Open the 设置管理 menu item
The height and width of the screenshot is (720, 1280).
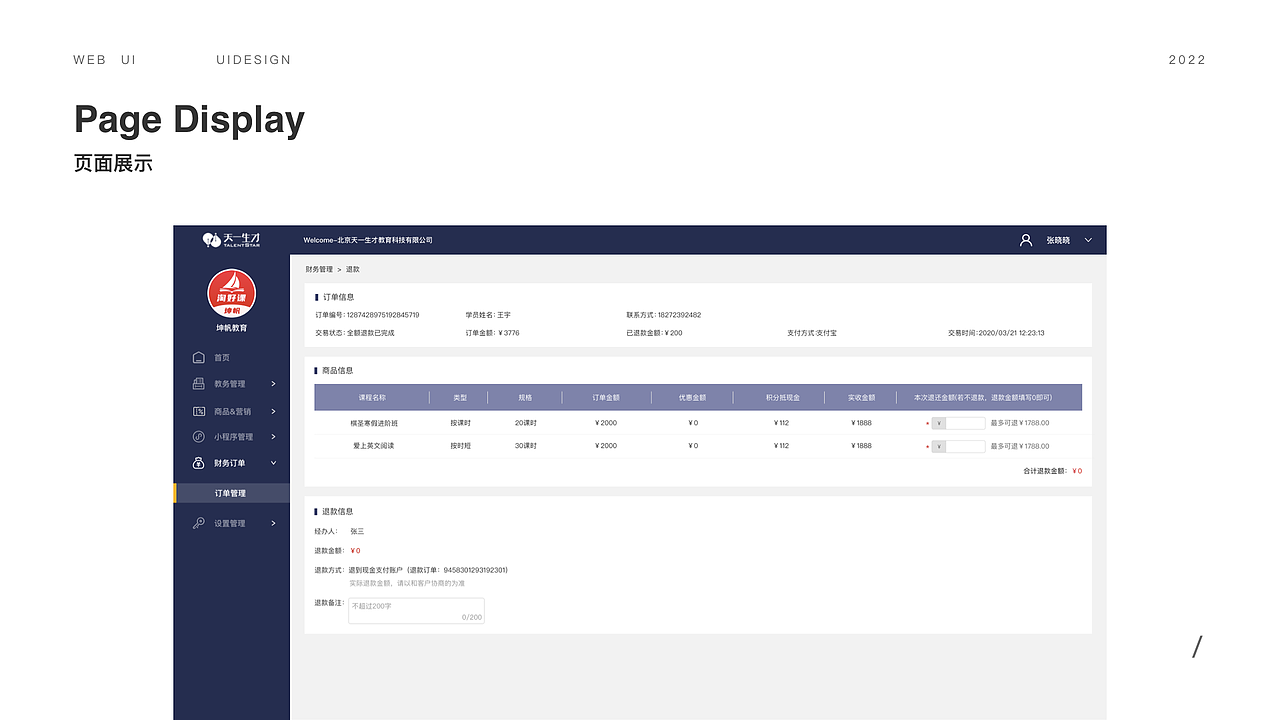[232, 523]
